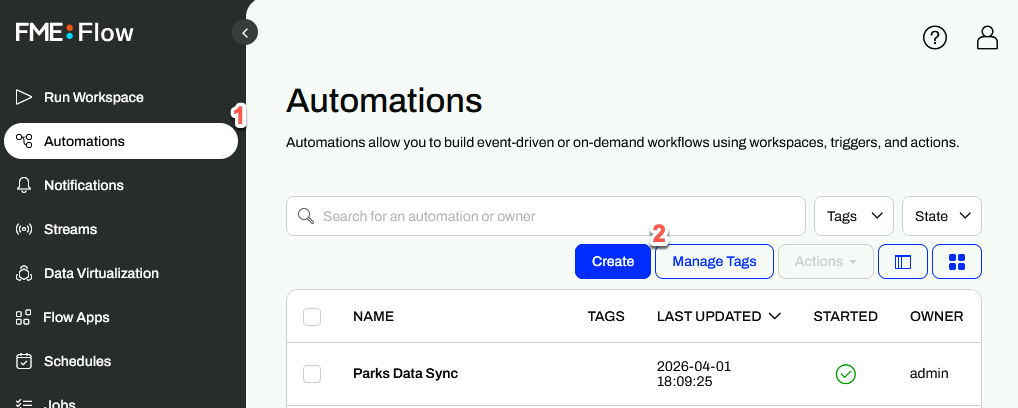Screen dimensions: 1018x408
Task: Sort by the STARTED column header
Action: [845, 316]
